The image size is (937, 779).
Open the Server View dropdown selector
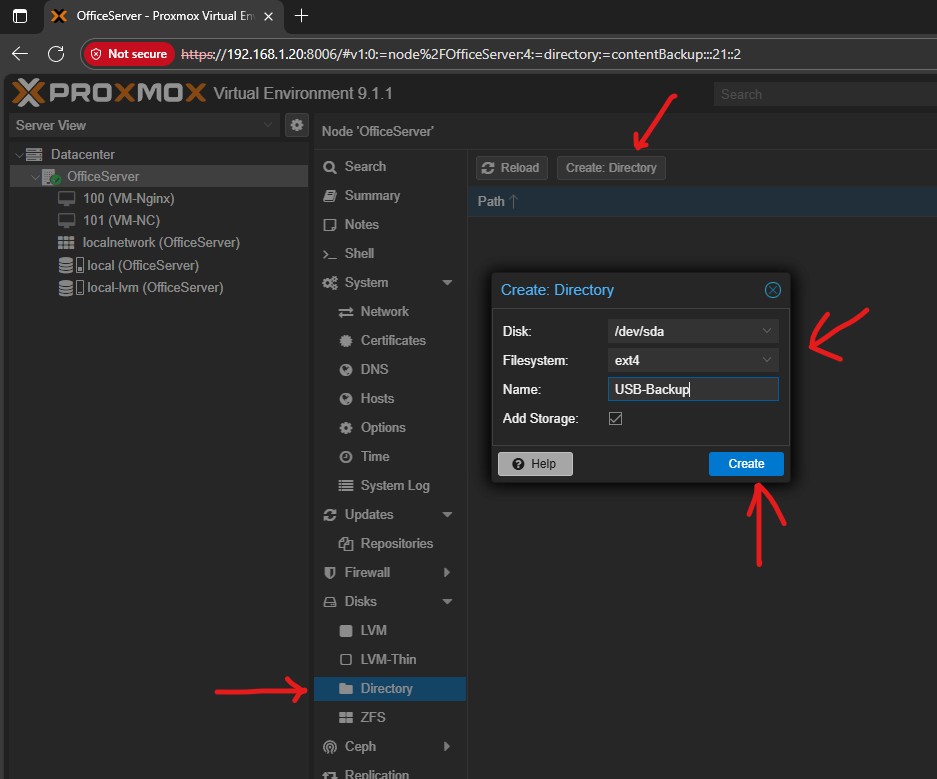(144, 125)
